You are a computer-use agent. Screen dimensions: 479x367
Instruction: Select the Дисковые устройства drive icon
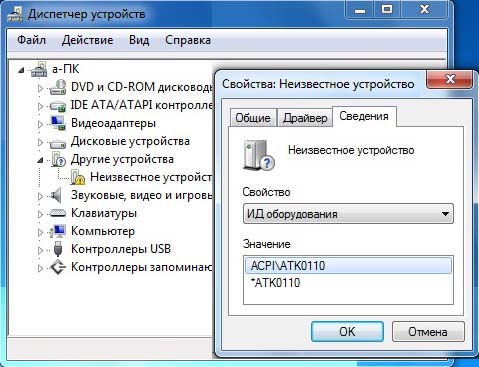pyautogui.click(x=57, y=142)
